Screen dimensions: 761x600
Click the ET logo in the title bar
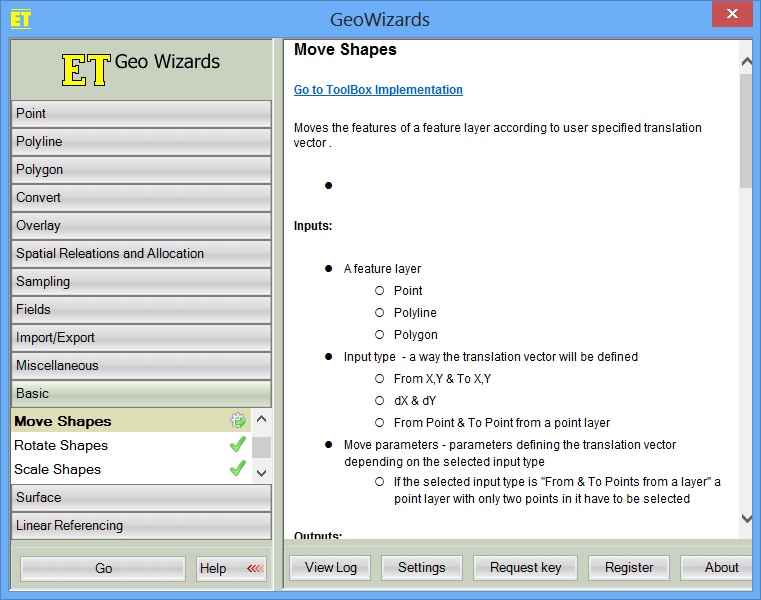coord(20,19)
